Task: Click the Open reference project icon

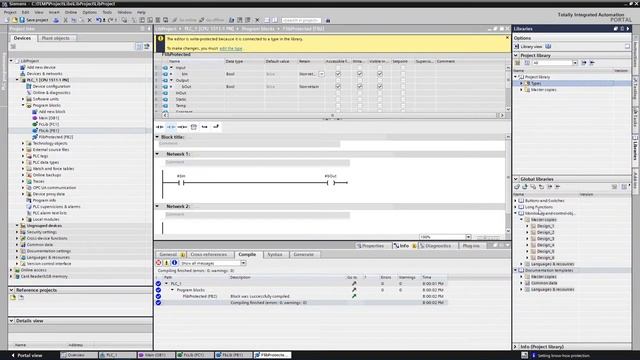Action: pos(13,298)
